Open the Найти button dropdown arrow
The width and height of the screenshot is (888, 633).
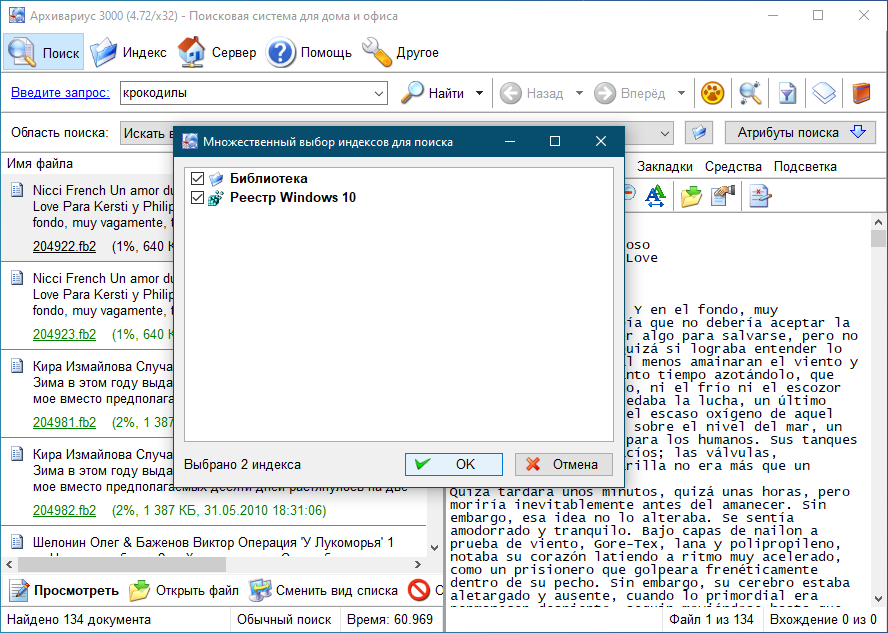tap(479, 93)
